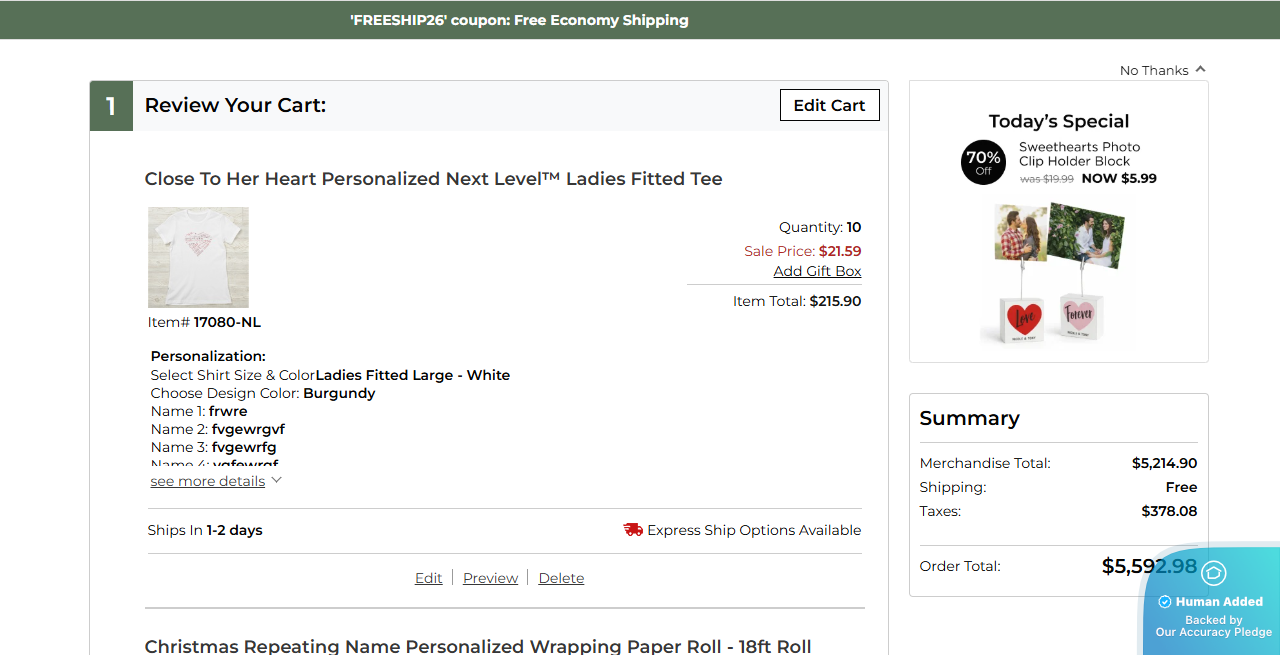Image resolution: width=1280 pixels, height=655 pixels.
Task: Click the black 70% Off badge
Action: [x=983, y=162]
